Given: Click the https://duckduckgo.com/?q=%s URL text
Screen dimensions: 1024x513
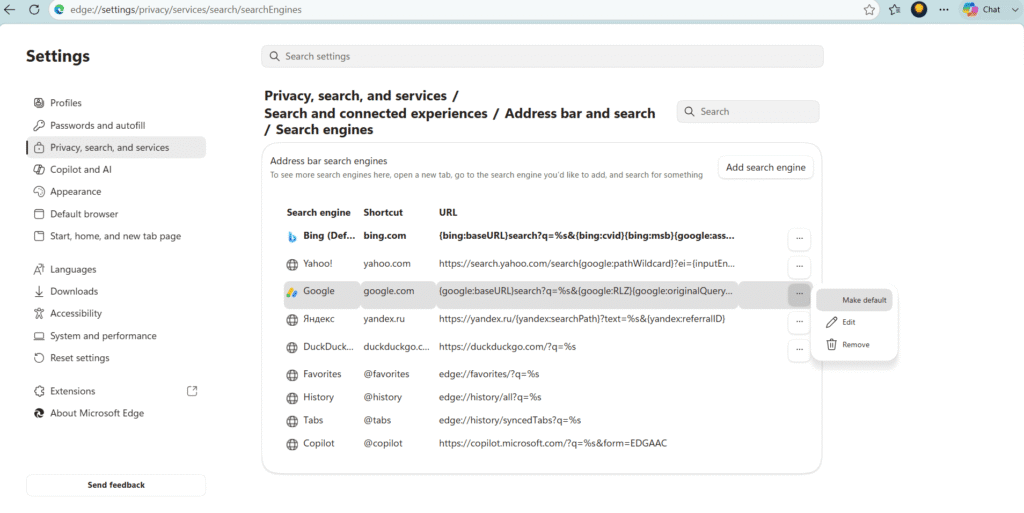Looking at the screenshot, I should click(507, 347).
